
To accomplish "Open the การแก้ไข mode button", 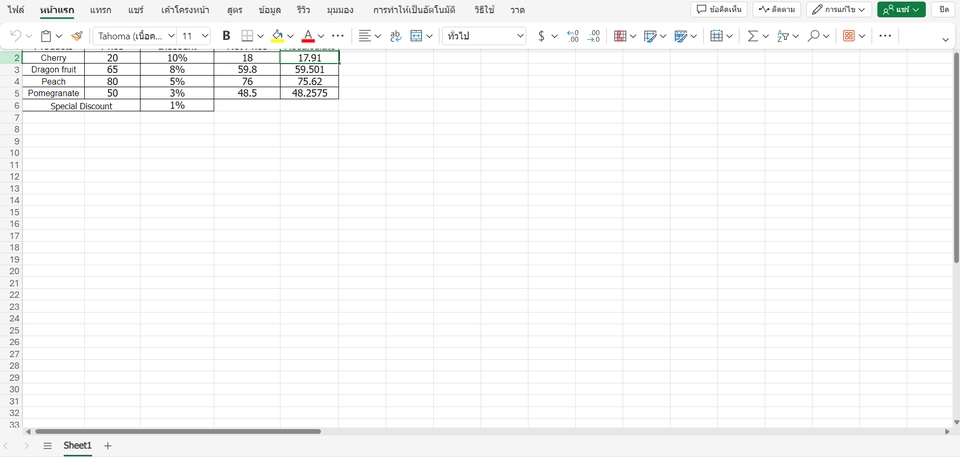I will coord(839,9).
